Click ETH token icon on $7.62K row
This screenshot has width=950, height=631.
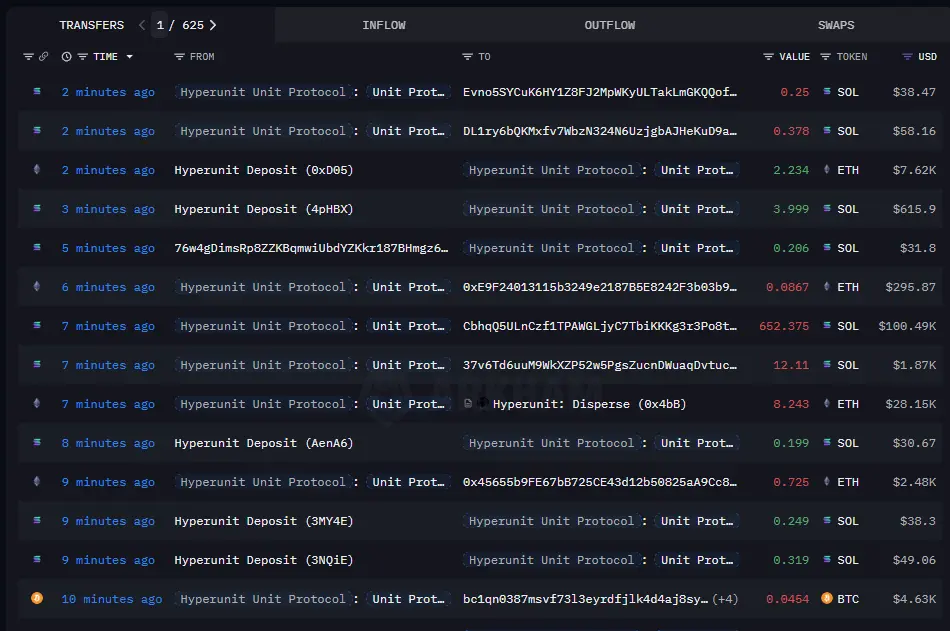click(827, 170)
